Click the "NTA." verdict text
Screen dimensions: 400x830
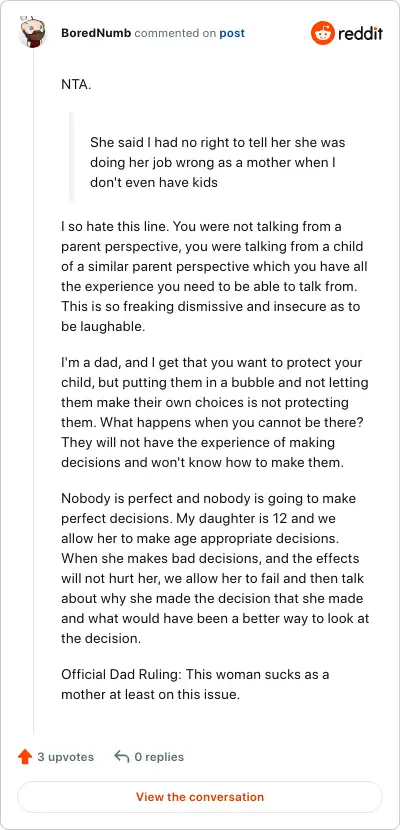point(76,84)
